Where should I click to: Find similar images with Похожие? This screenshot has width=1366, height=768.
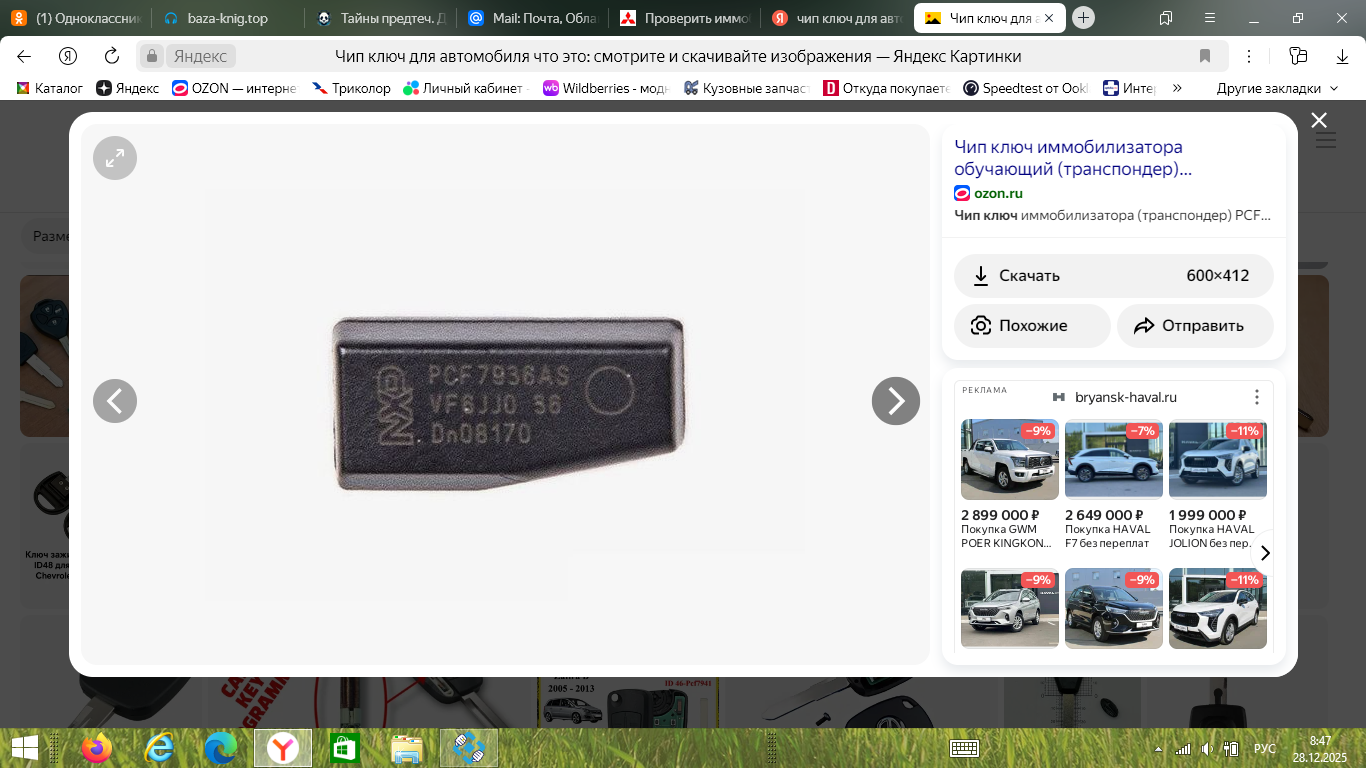[1032, 326]
